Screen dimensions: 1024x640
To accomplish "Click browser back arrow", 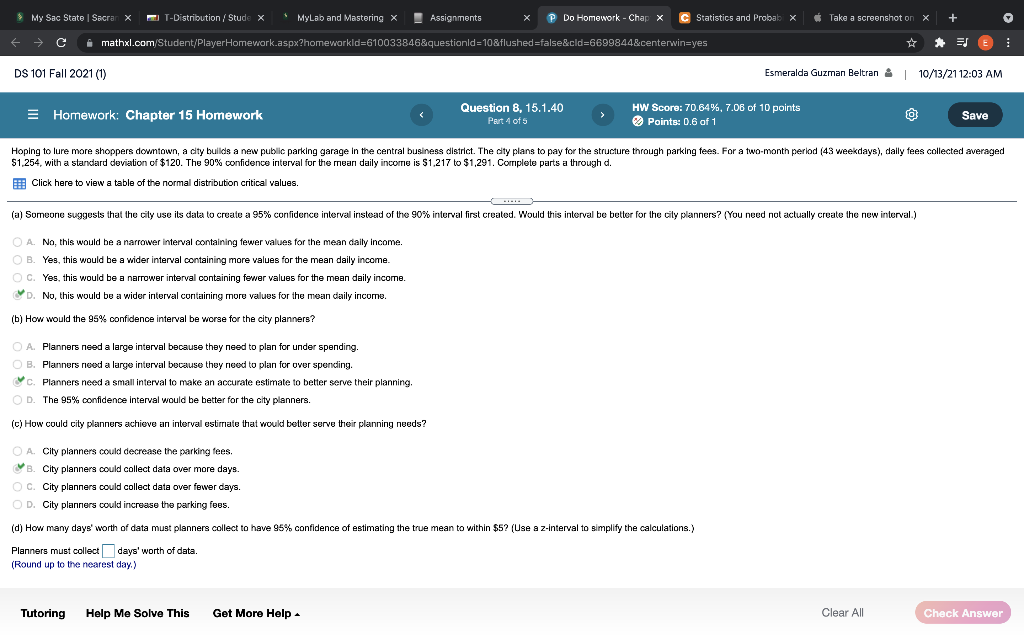I will (x=16, y=42).
